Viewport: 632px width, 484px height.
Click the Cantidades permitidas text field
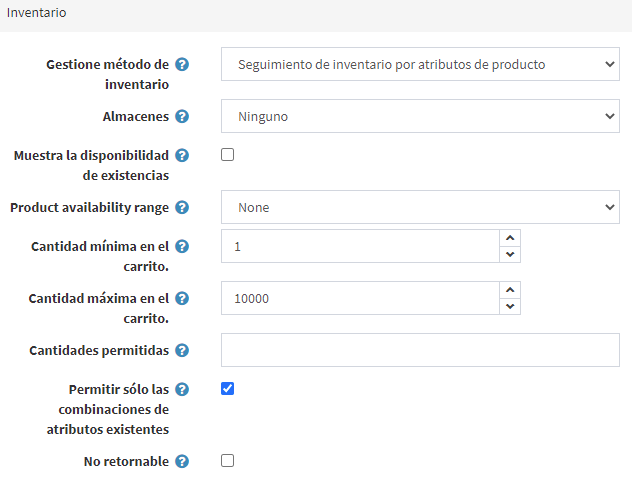coord(420,350)
